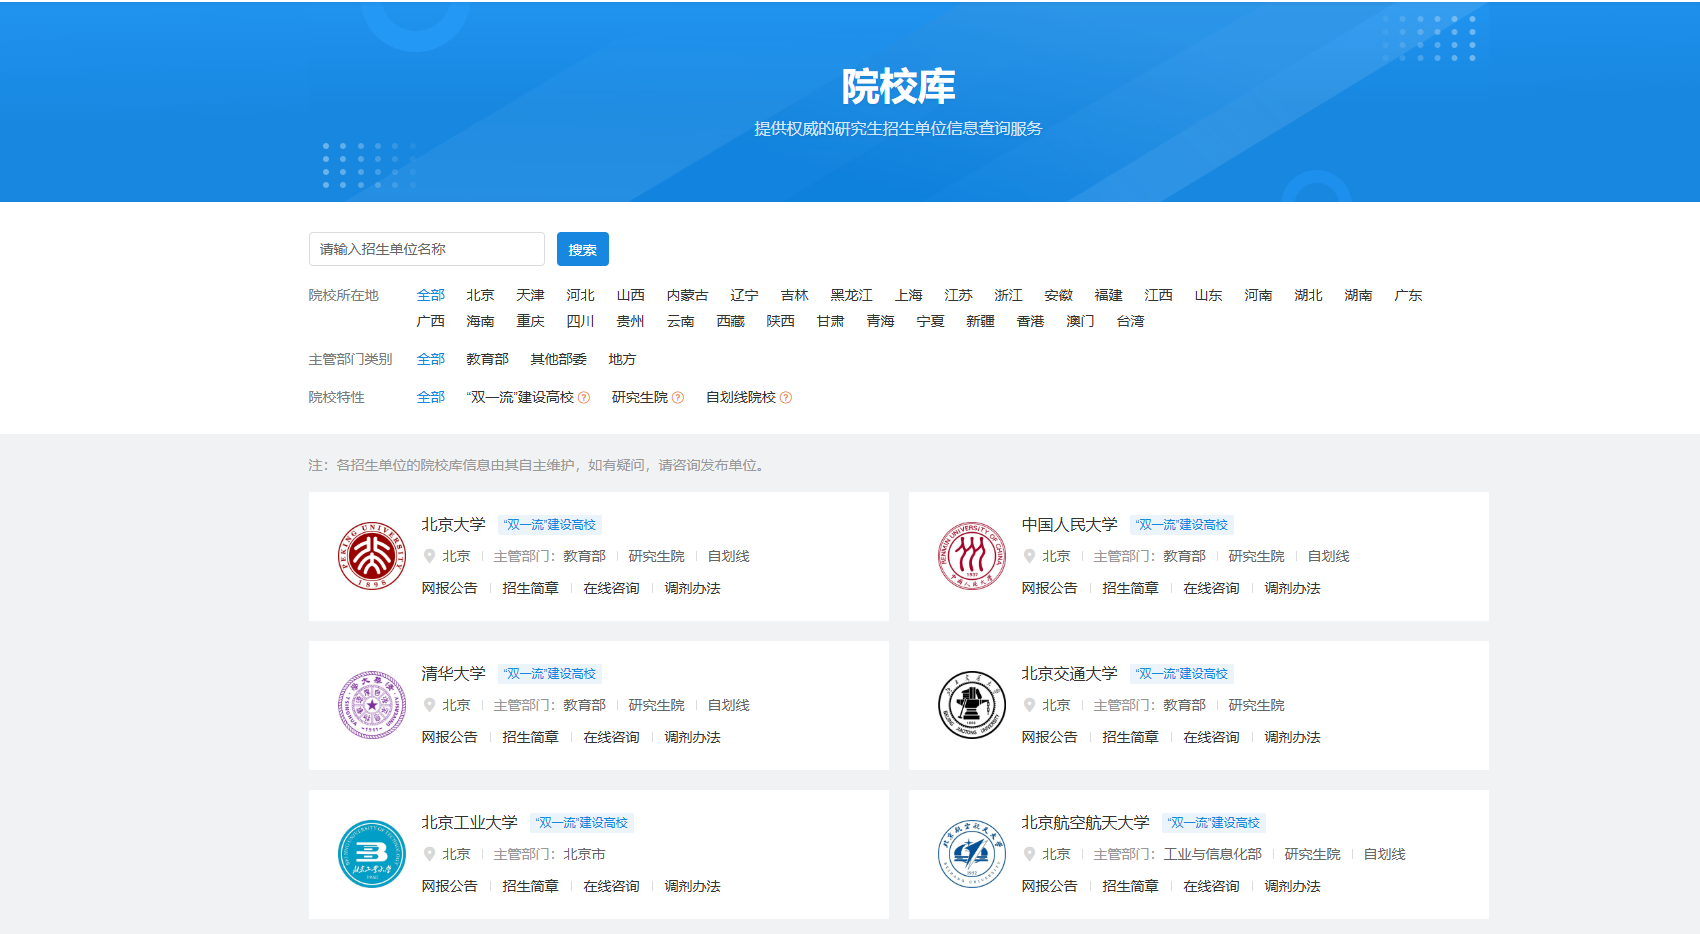Filter by 自划线院校 characteristic
The height and width of the screenshot is (934, 1700).
[x=741, y=397]
